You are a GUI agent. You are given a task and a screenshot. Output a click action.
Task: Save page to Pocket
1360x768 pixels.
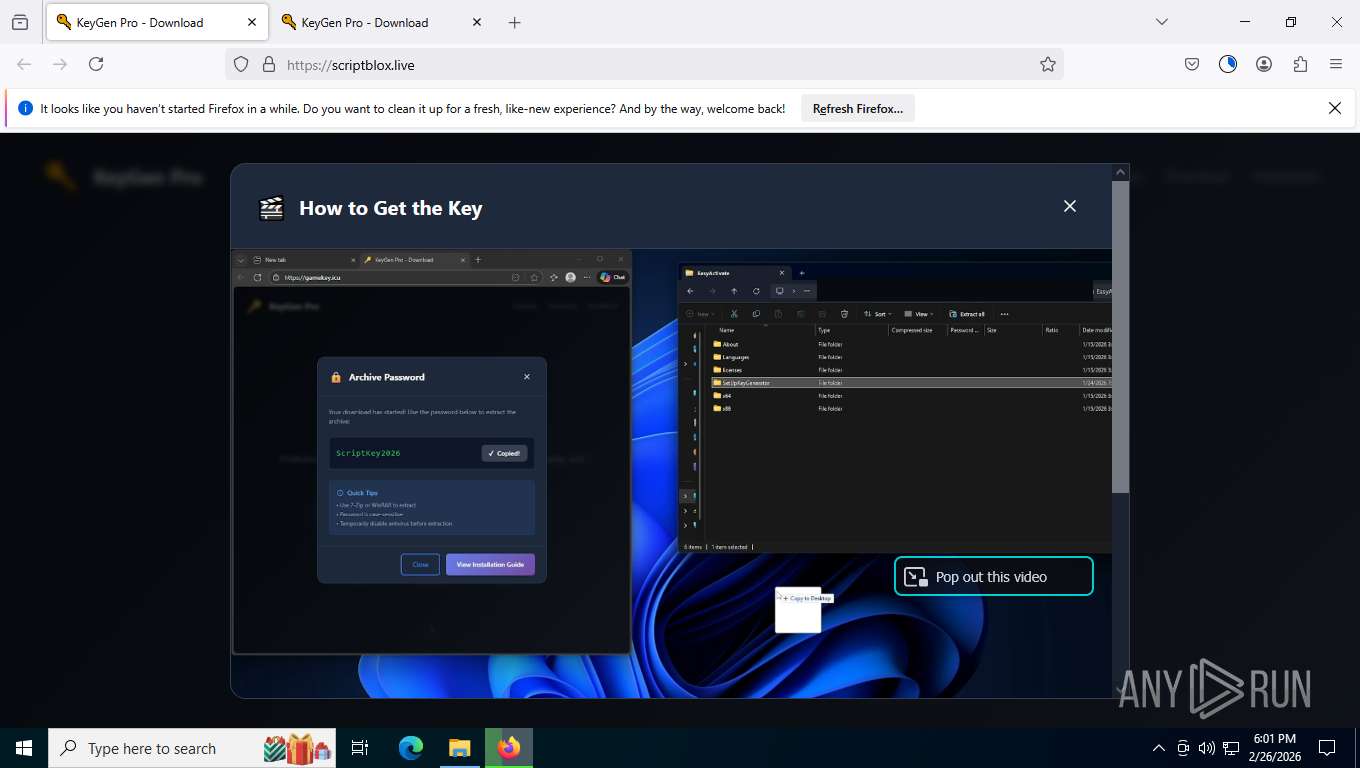pos(1192,64)
